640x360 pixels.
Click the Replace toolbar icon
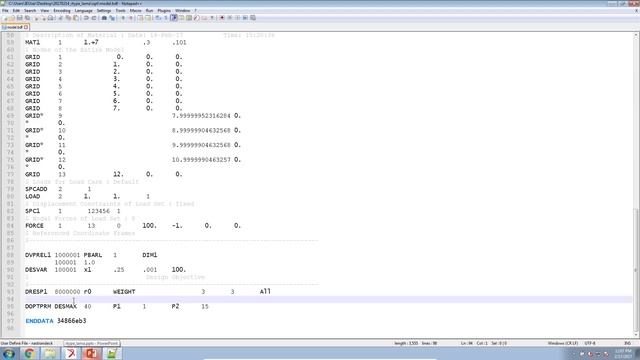[112, 18]
